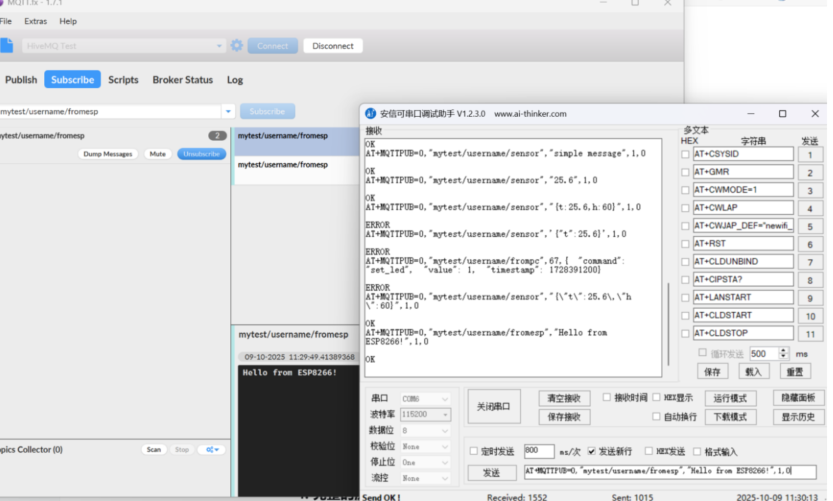Click the 保存 save multi-text button
Viewport: 833px width, 501px height.
712,372
